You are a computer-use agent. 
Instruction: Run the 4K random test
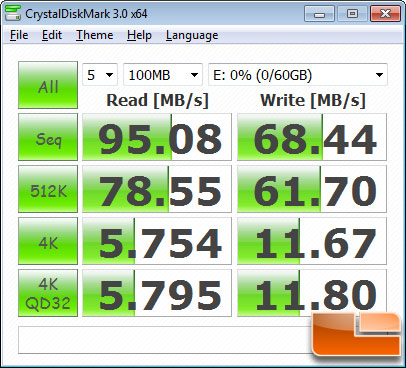(x=48, y=241)
